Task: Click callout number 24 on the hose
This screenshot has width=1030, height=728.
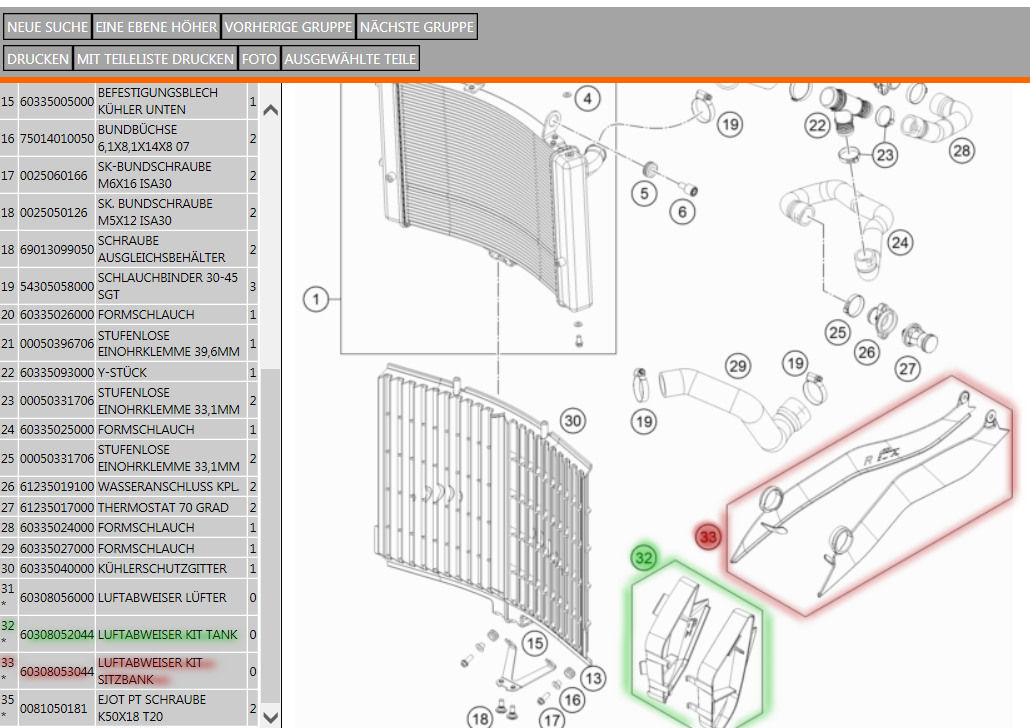Action: 900,242
